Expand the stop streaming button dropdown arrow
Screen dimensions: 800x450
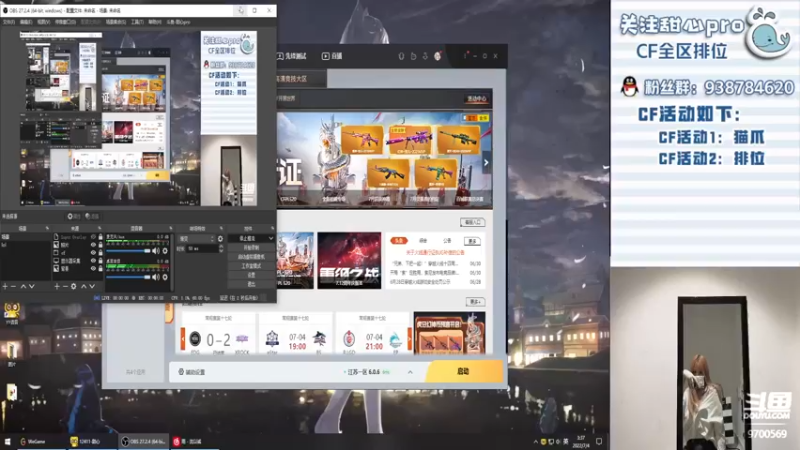[271, 238]
